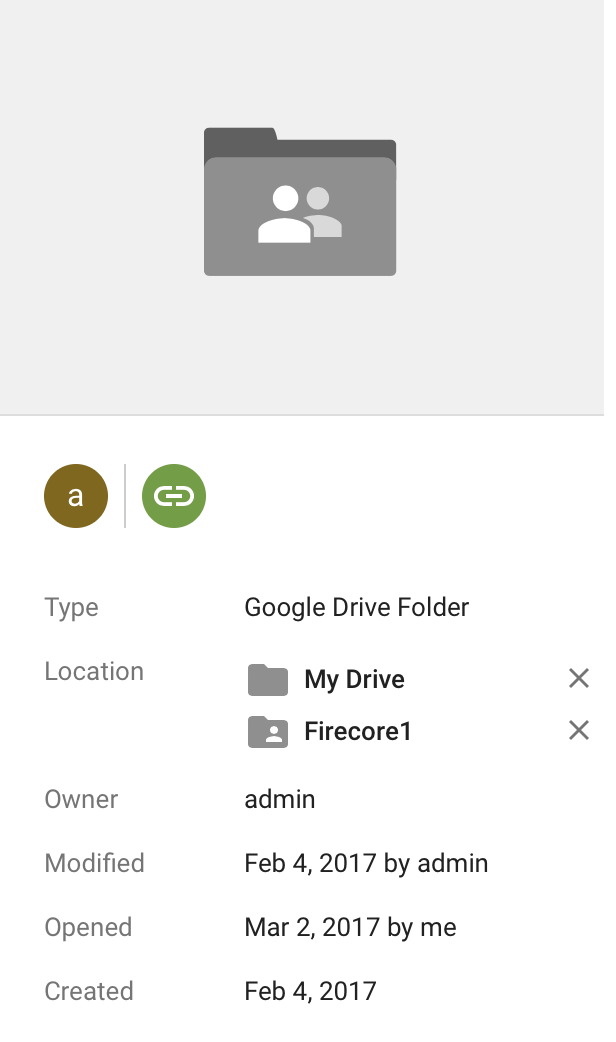Click the green link sharing icon
Viewport: 616px width, 1042px height.
tap(174, 496)
